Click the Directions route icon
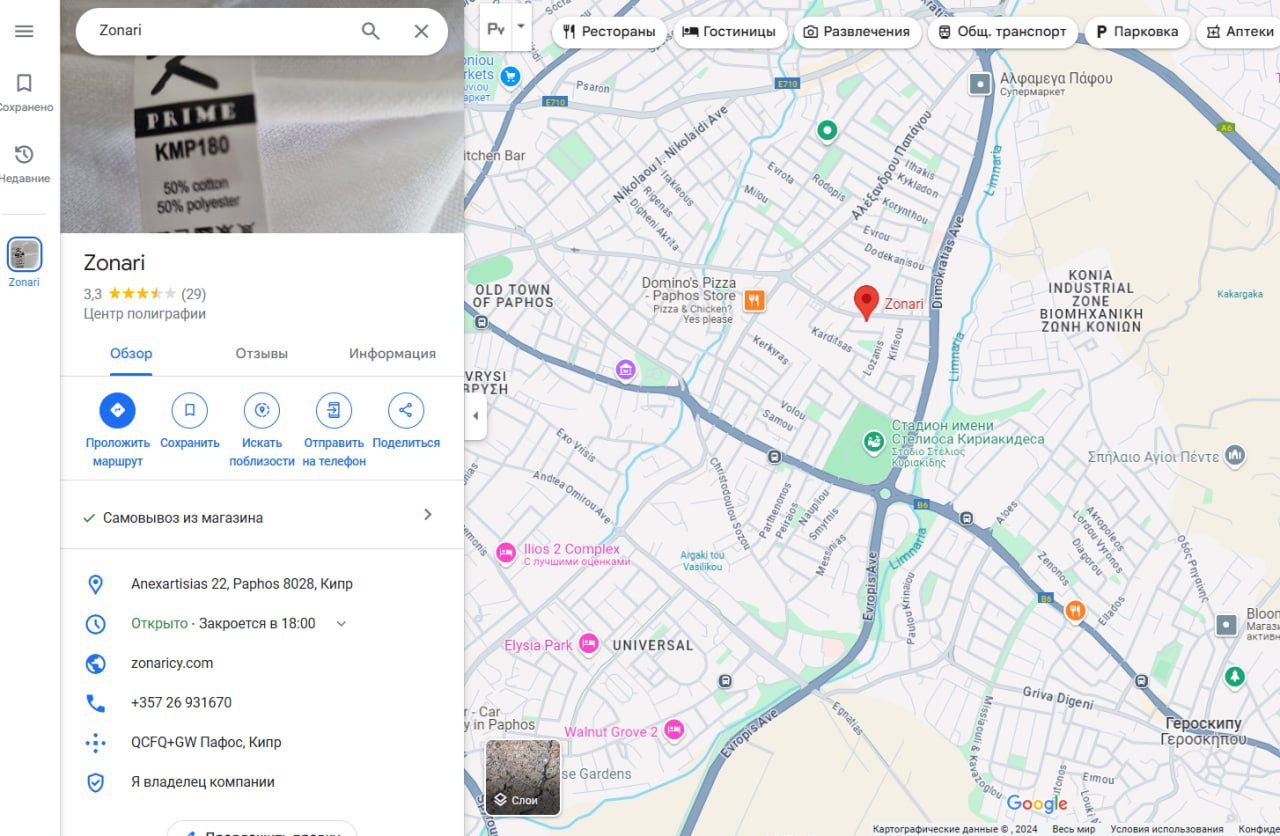The image size is (1280, 836). coord(117,410)
